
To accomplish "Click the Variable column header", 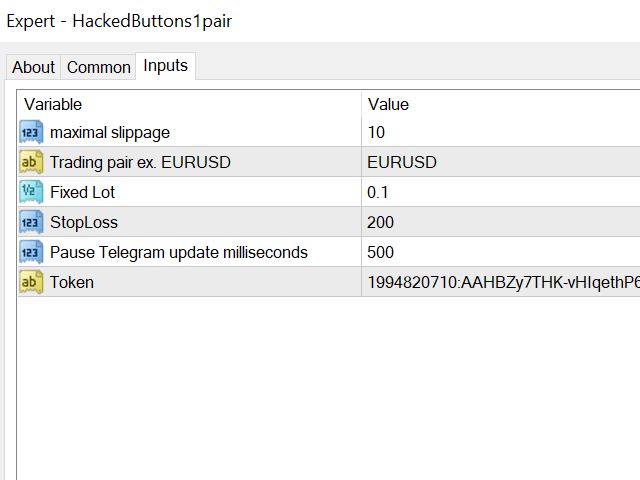I will (x=190, y=104).
